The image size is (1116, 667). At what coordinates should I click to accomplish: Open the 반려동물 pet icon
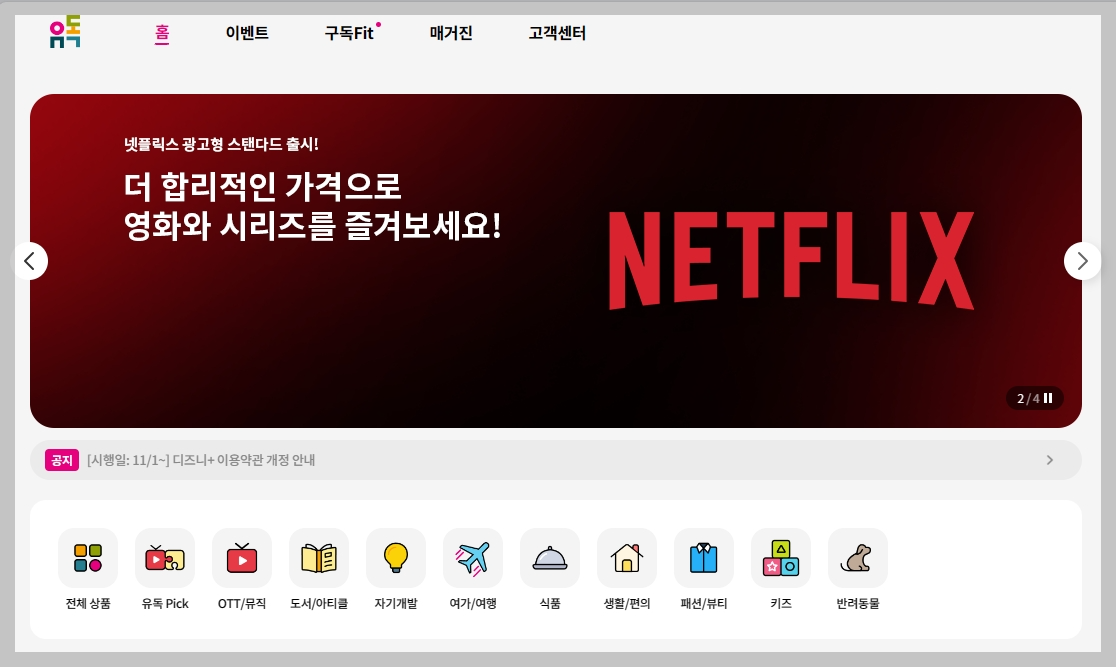click(858, 558)
